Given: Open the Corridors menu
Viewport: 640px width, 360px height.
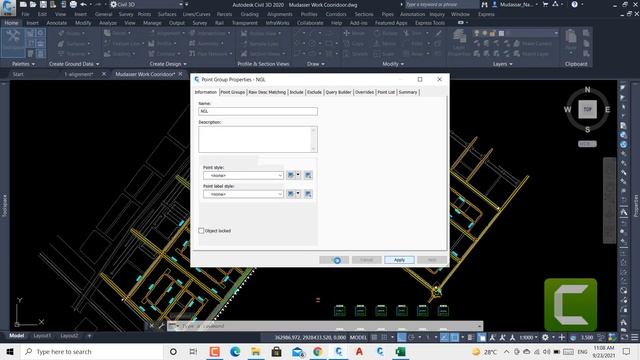Looking at the screenshot, I should 336,14.
